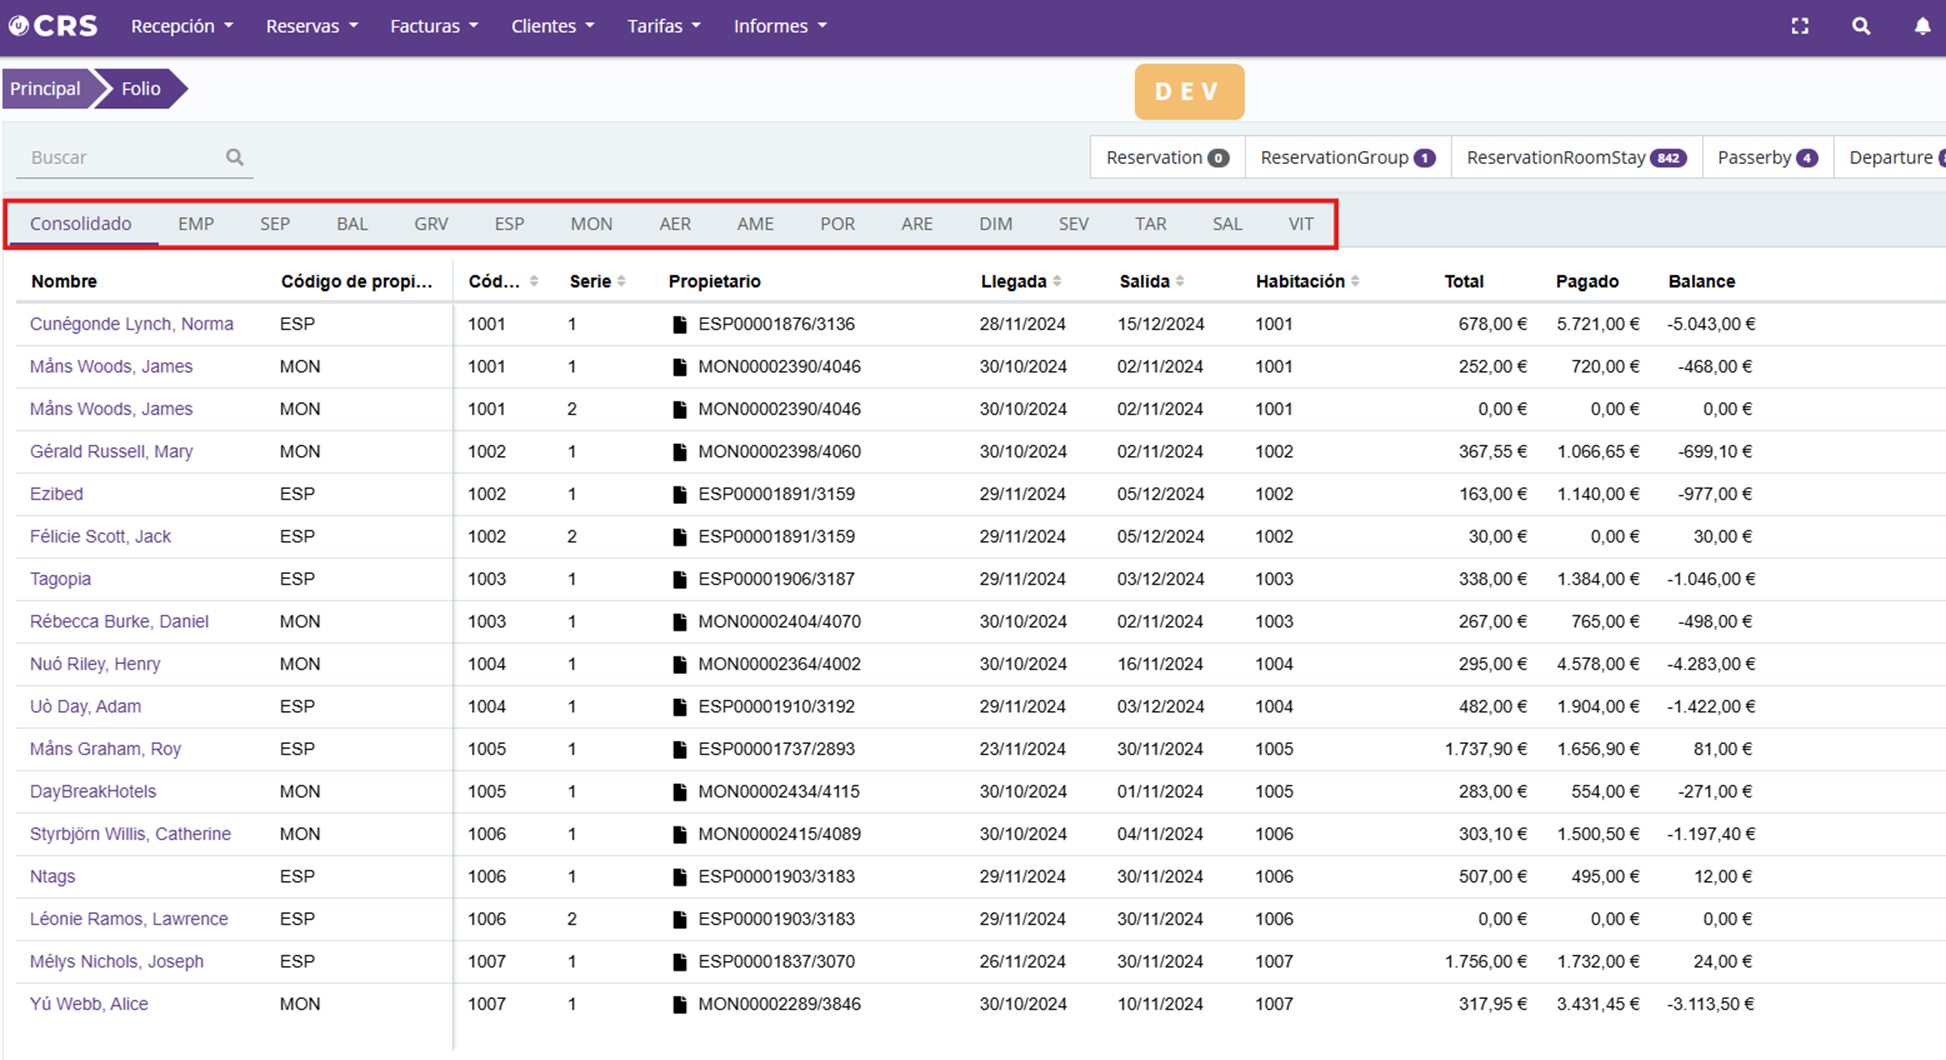The height and width of the screenshot is (1060, 1946).
Task: Sort by Serie column arrows
Action: click(x=622, y=281)
